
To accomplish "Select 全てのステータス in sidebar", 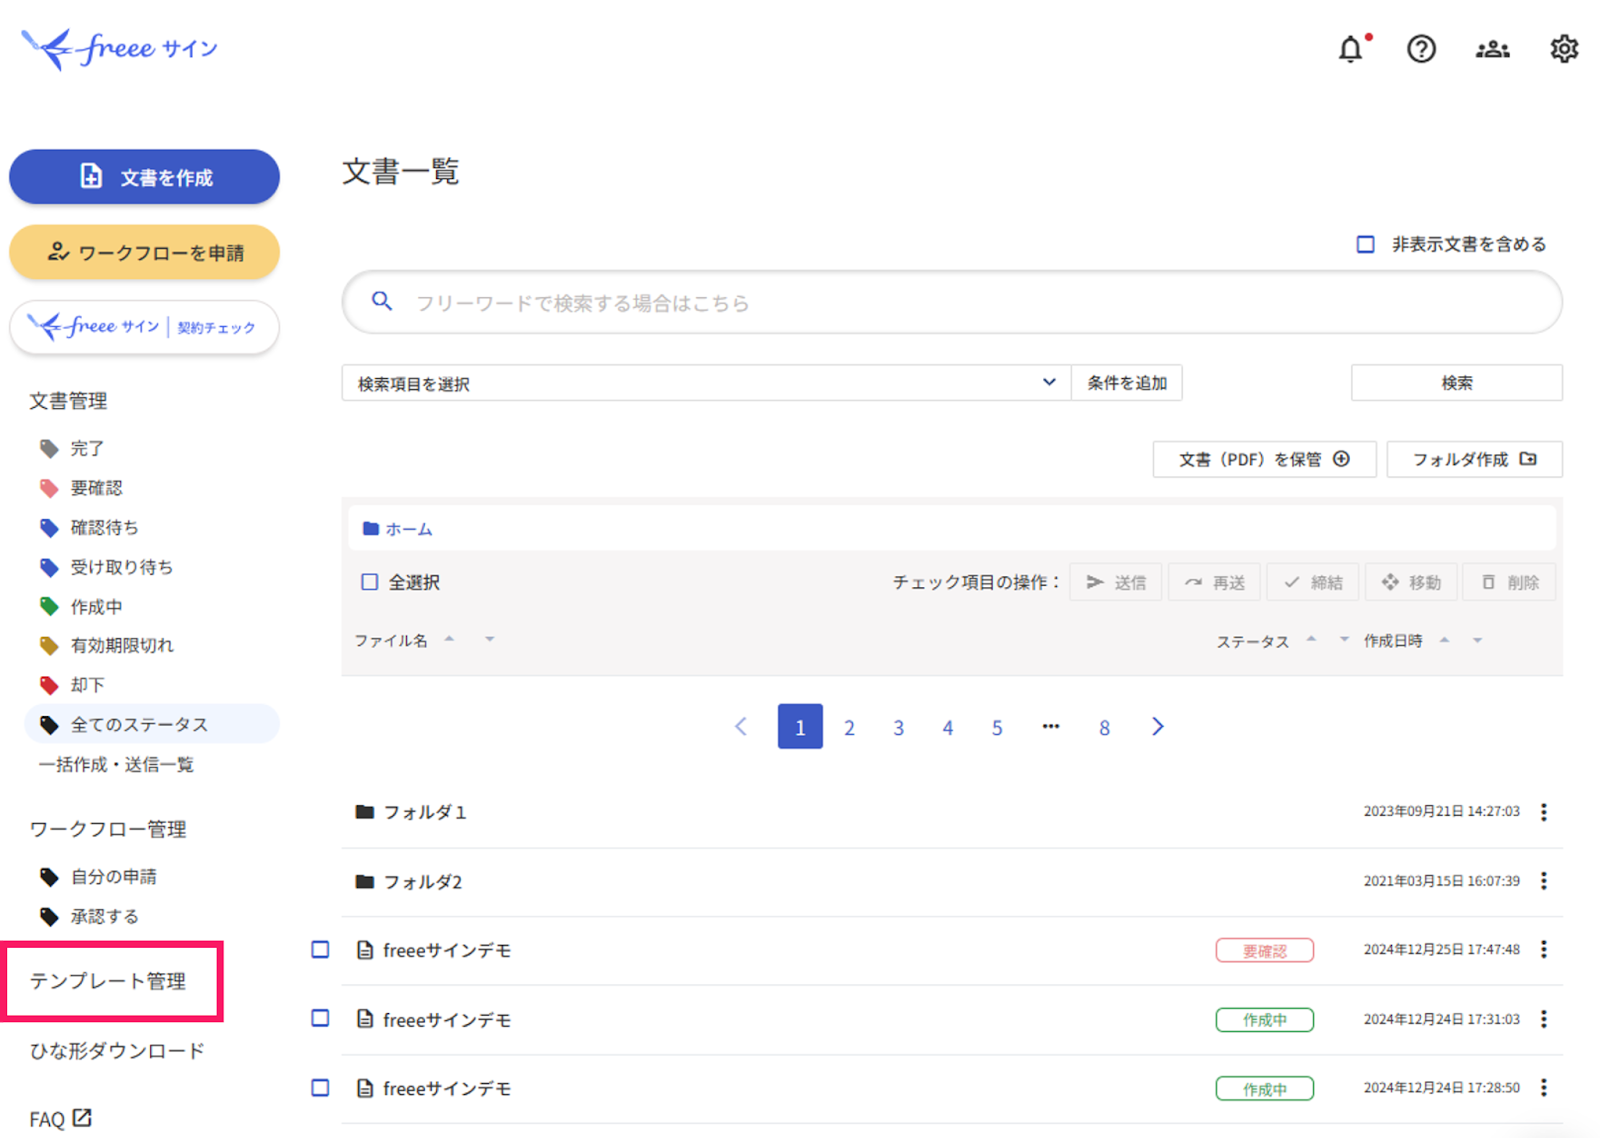I will click(x=151, y=724).
